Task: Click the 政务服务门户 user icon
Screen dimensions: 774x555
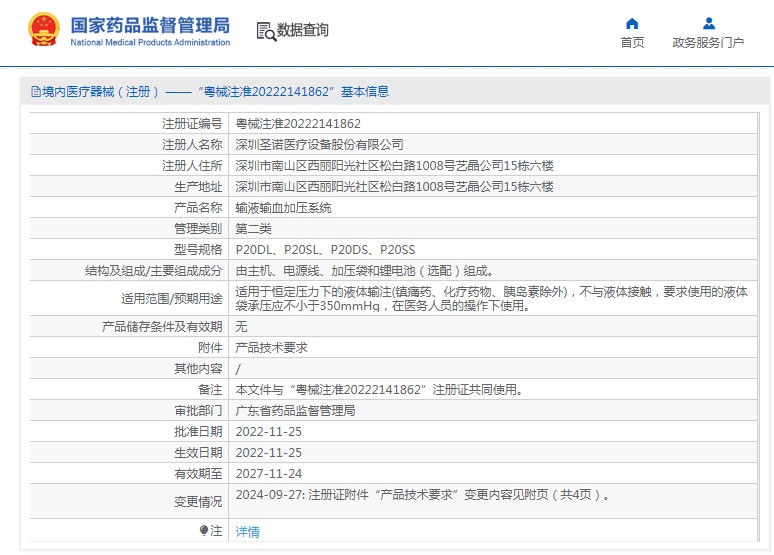Action: pyautogui.click(x=709, y=23)
